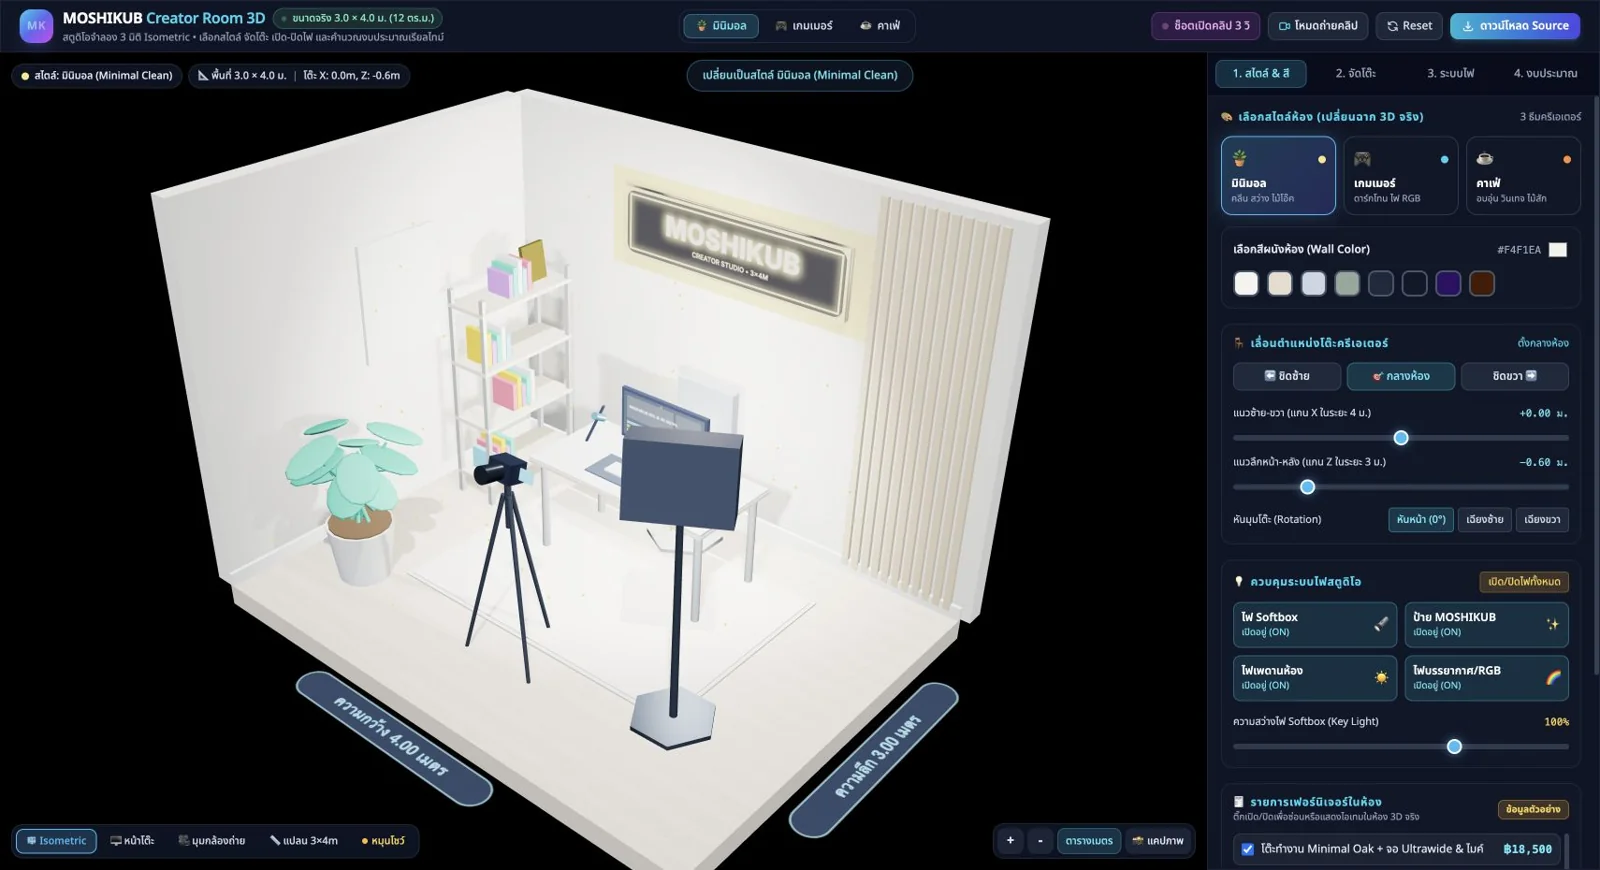Toggle the ไฟ Softbox light
This screenshot has height=870, width=1600.
pyautogui.click(x=1314, y=624)
